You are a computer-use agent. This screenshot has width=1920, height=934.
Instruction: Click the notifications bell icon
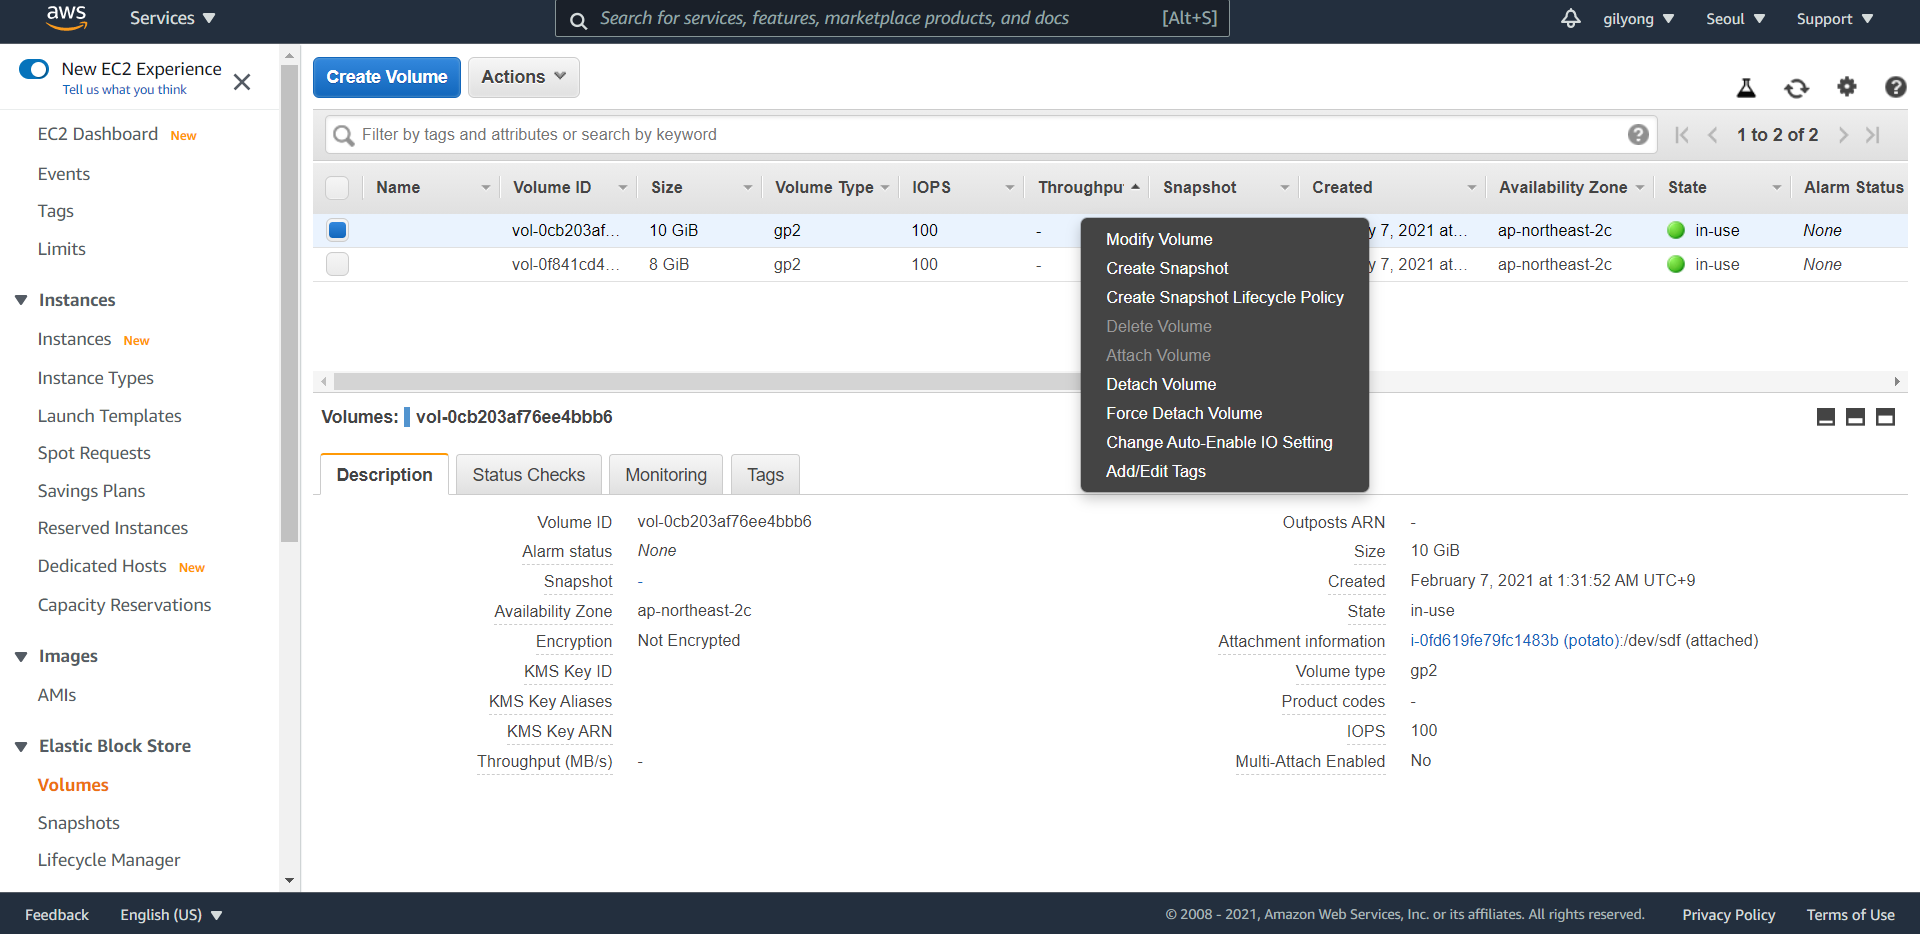(x=1571, y=18)
